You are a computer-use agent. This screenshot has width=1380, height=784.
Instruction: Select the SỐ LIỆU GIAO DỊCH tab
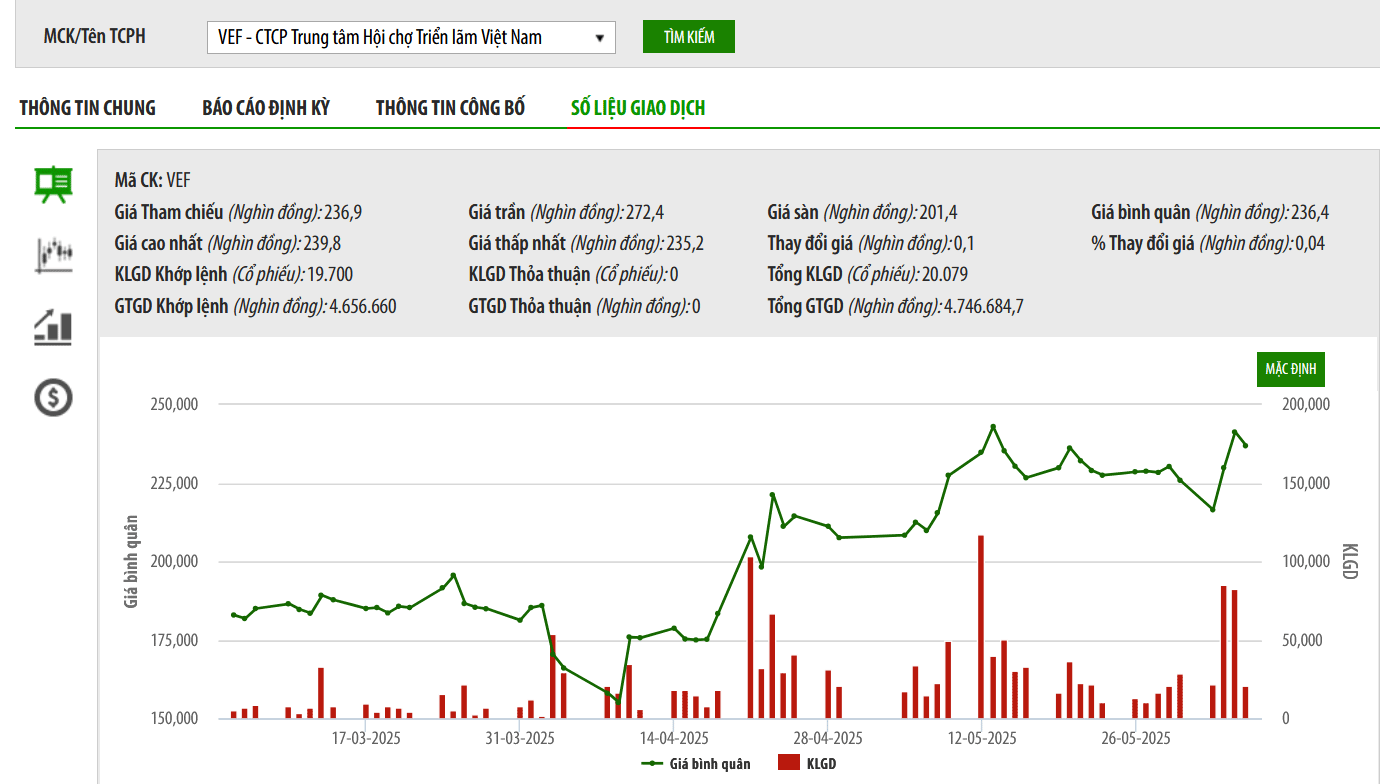click(x=638, y=108)
